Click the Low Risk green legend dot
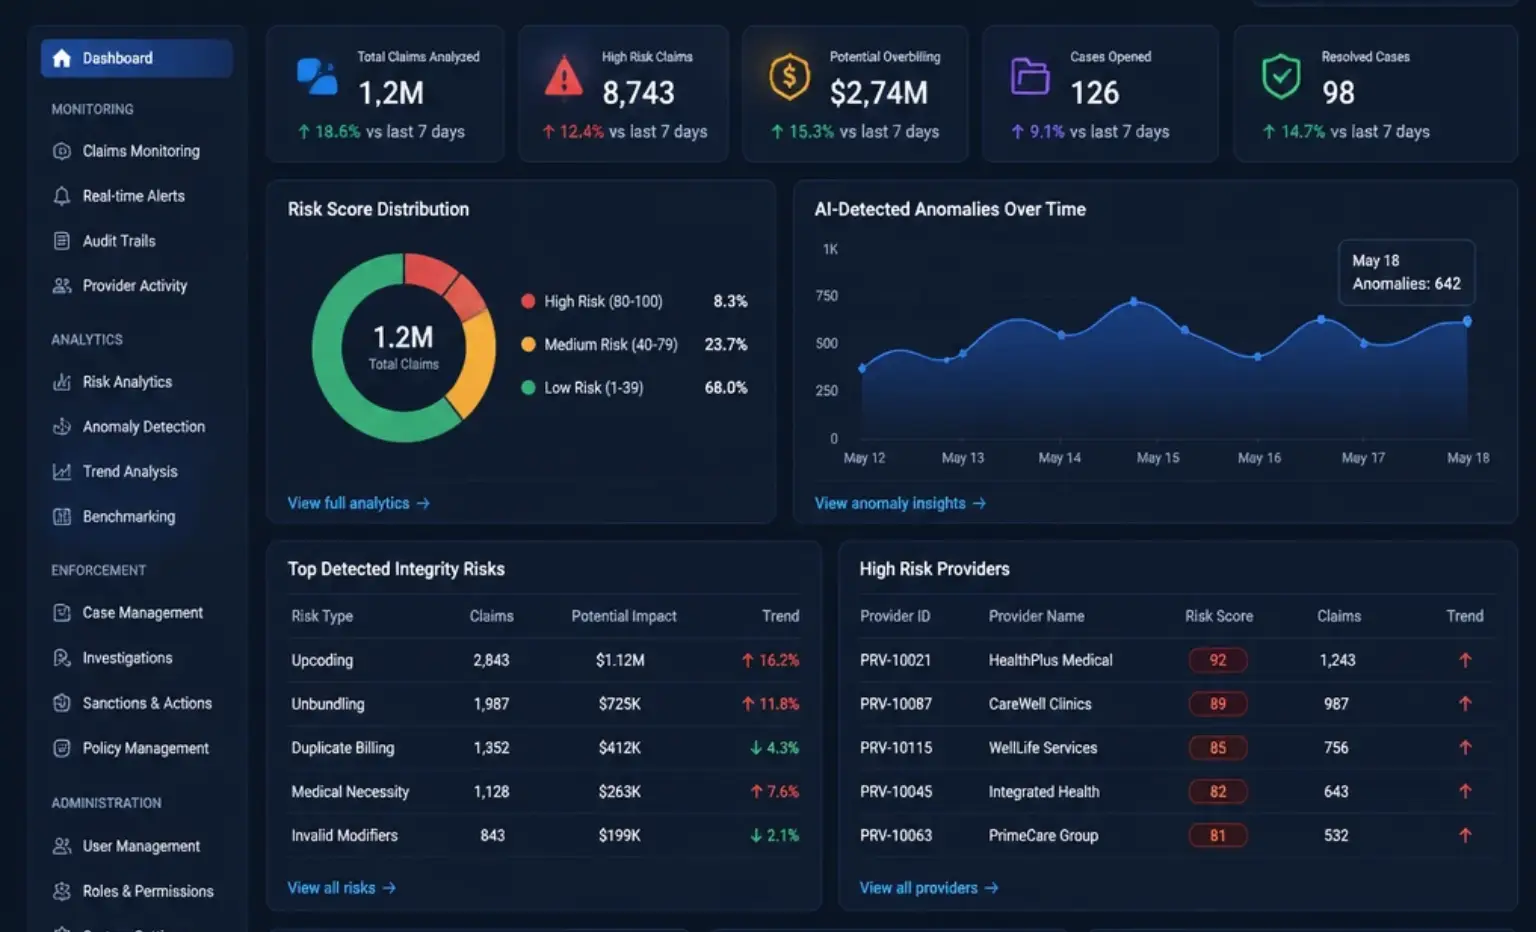This screenshot has width=1536, height=932. [528, 387]
